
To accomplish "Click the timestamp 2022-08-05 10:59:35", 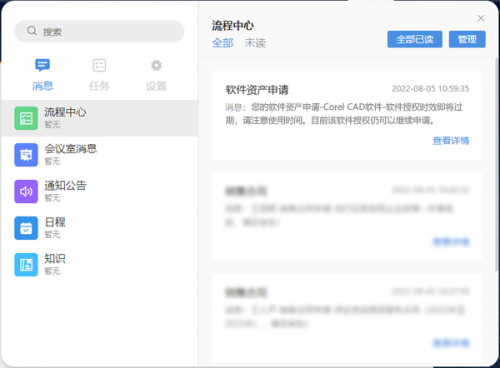I will click(430, 89).
